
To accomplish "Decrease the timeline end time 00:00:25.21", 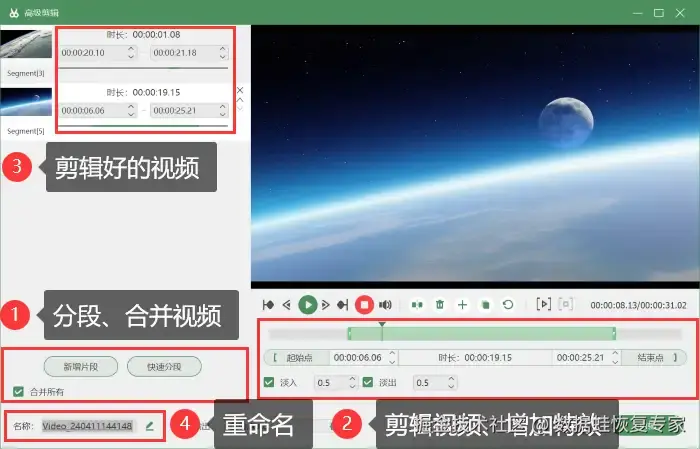I will tap(615, 361).
